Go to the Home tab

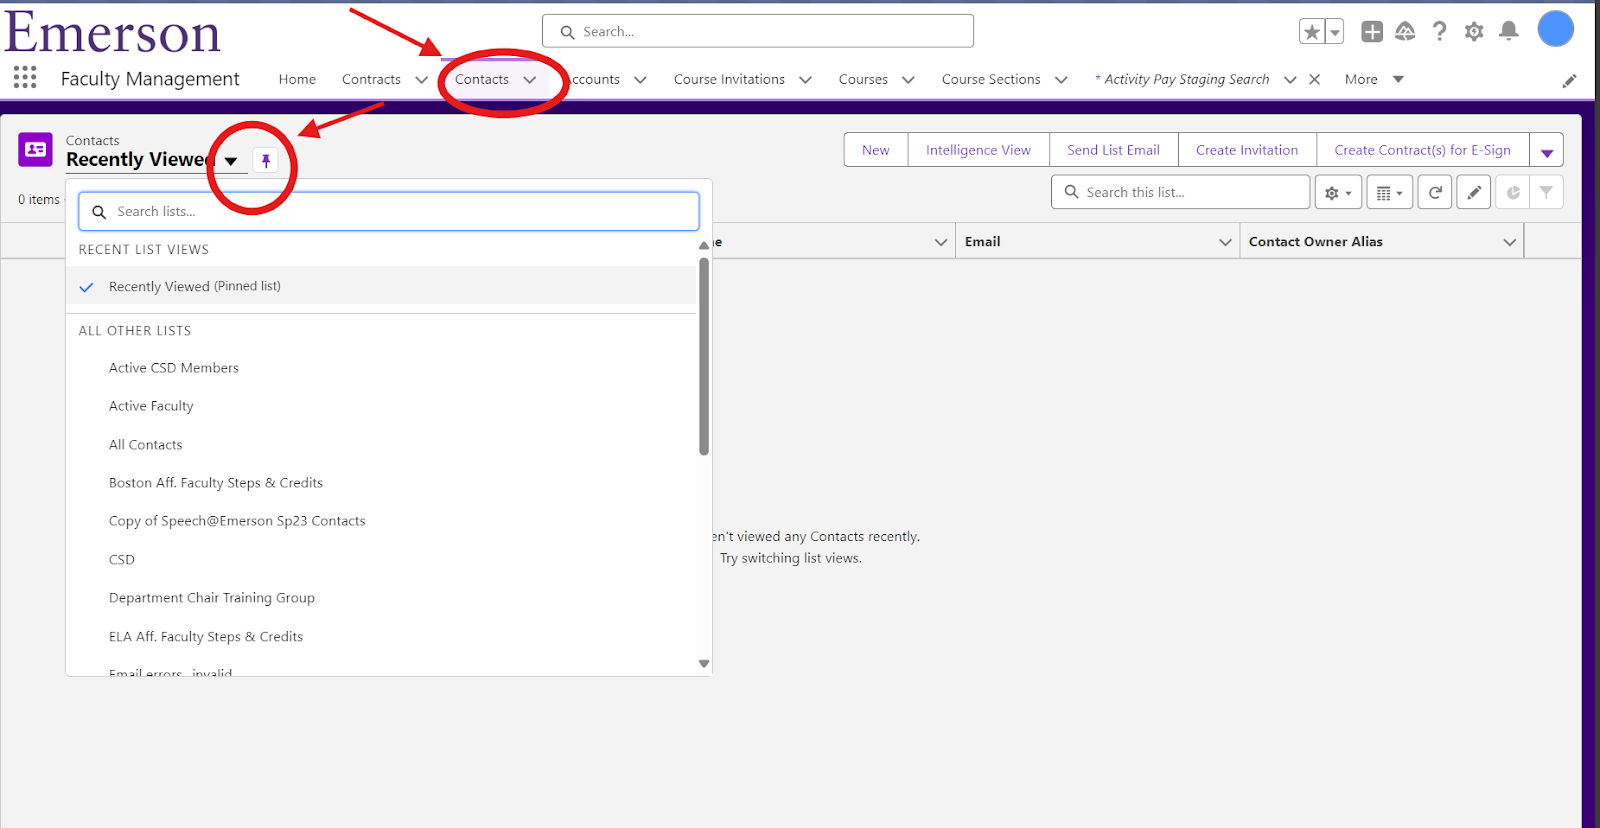click(x=297, y=79)
